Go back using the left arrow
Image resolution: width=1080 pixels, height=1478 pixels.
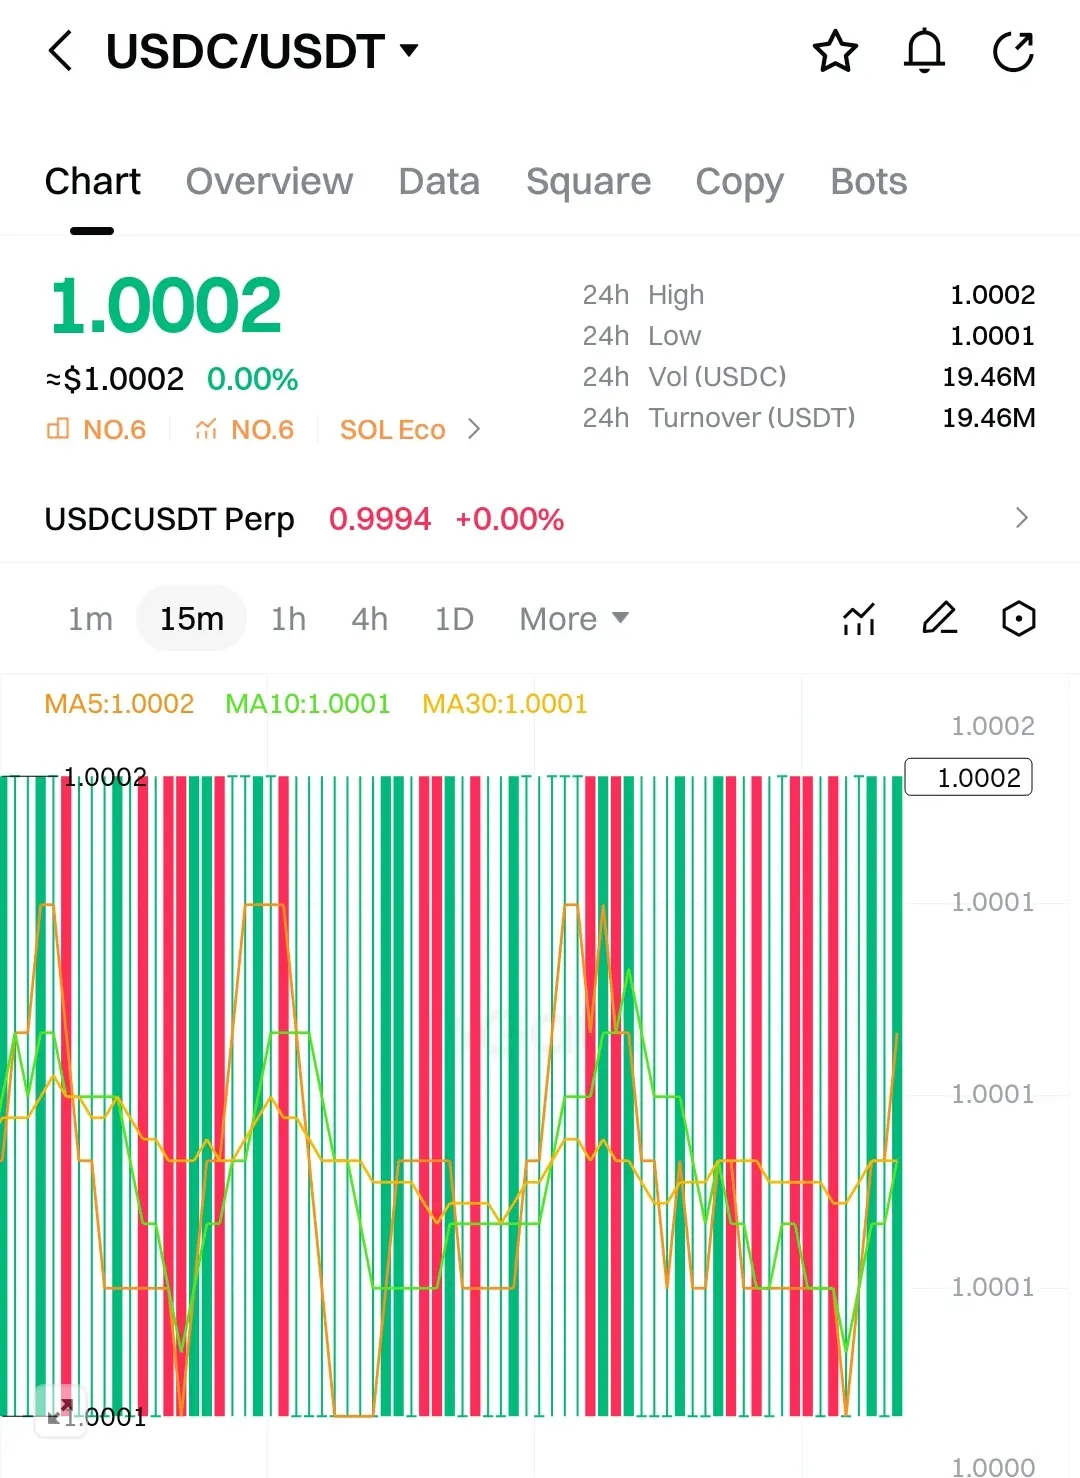(60, 51)
